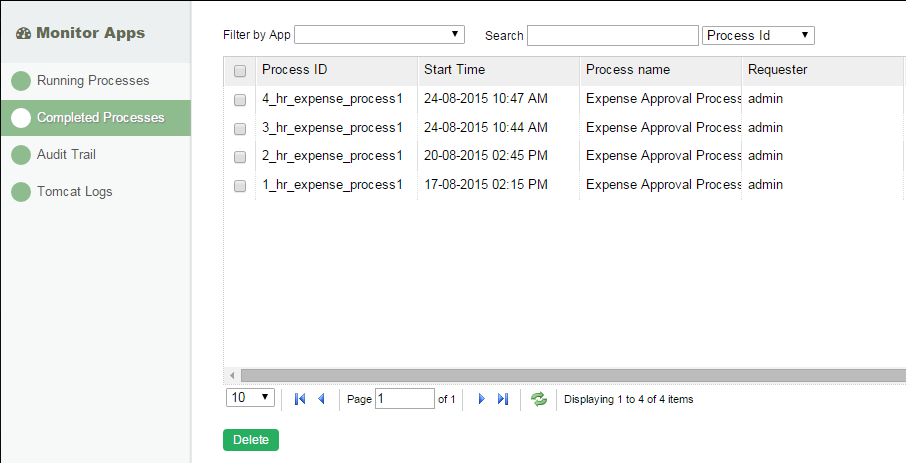Viewport: 906px width, 463px height.
Task: Refresh the completed processes grid
Action: click(539, 399)
